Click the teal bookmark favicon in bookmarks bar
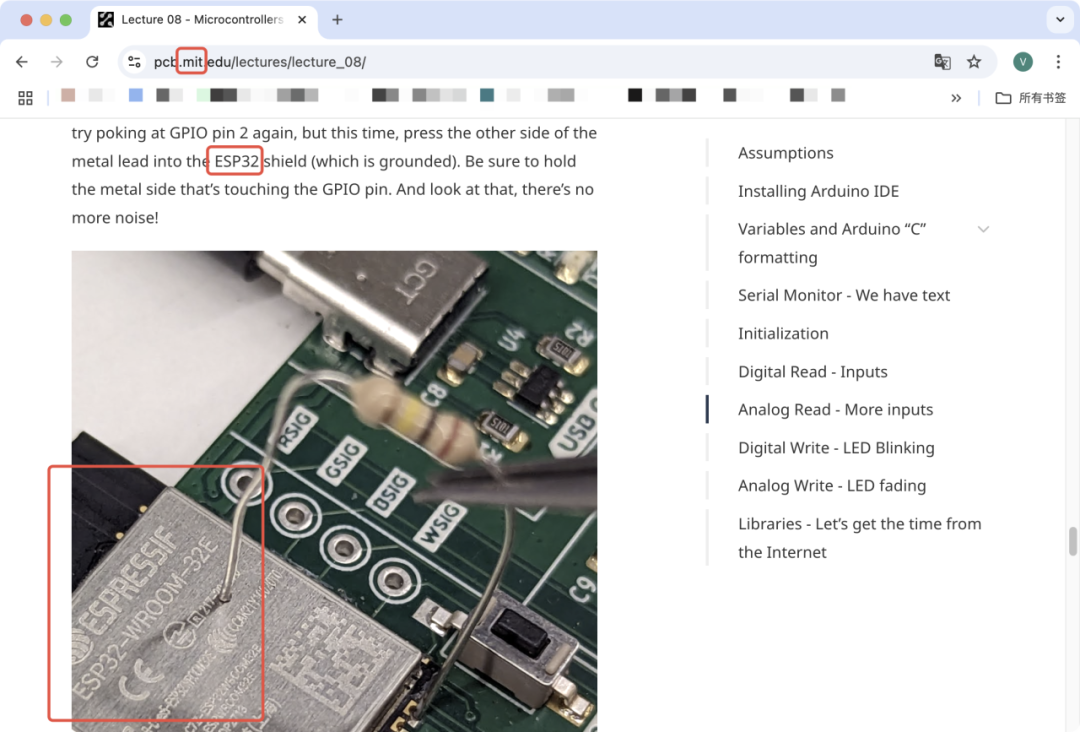 point(487,95)
